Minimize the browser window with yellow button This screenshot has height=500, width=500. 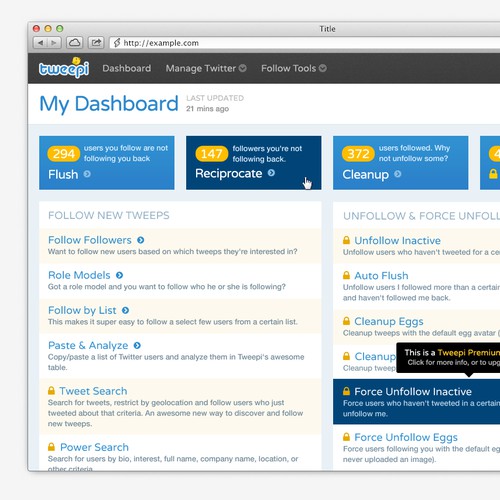[48, 28]
